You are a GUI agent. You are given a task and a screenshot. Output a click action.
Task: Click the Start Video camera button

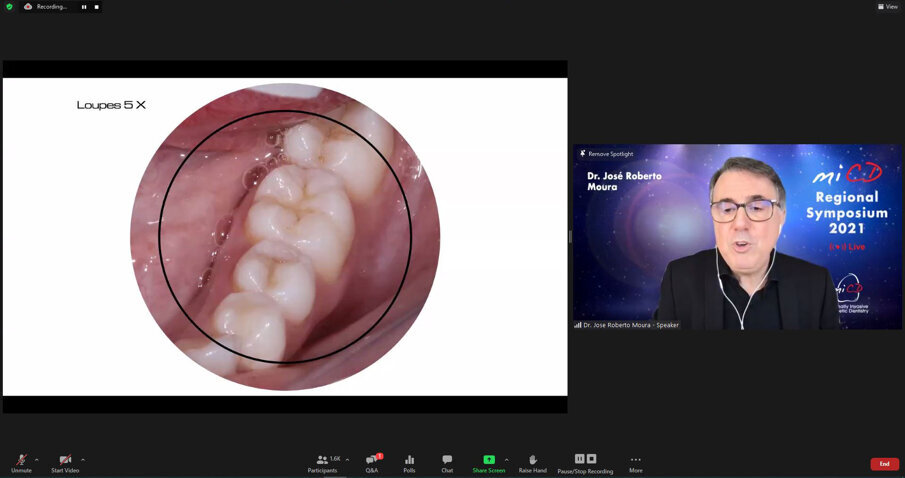click(x=65, y=463)
